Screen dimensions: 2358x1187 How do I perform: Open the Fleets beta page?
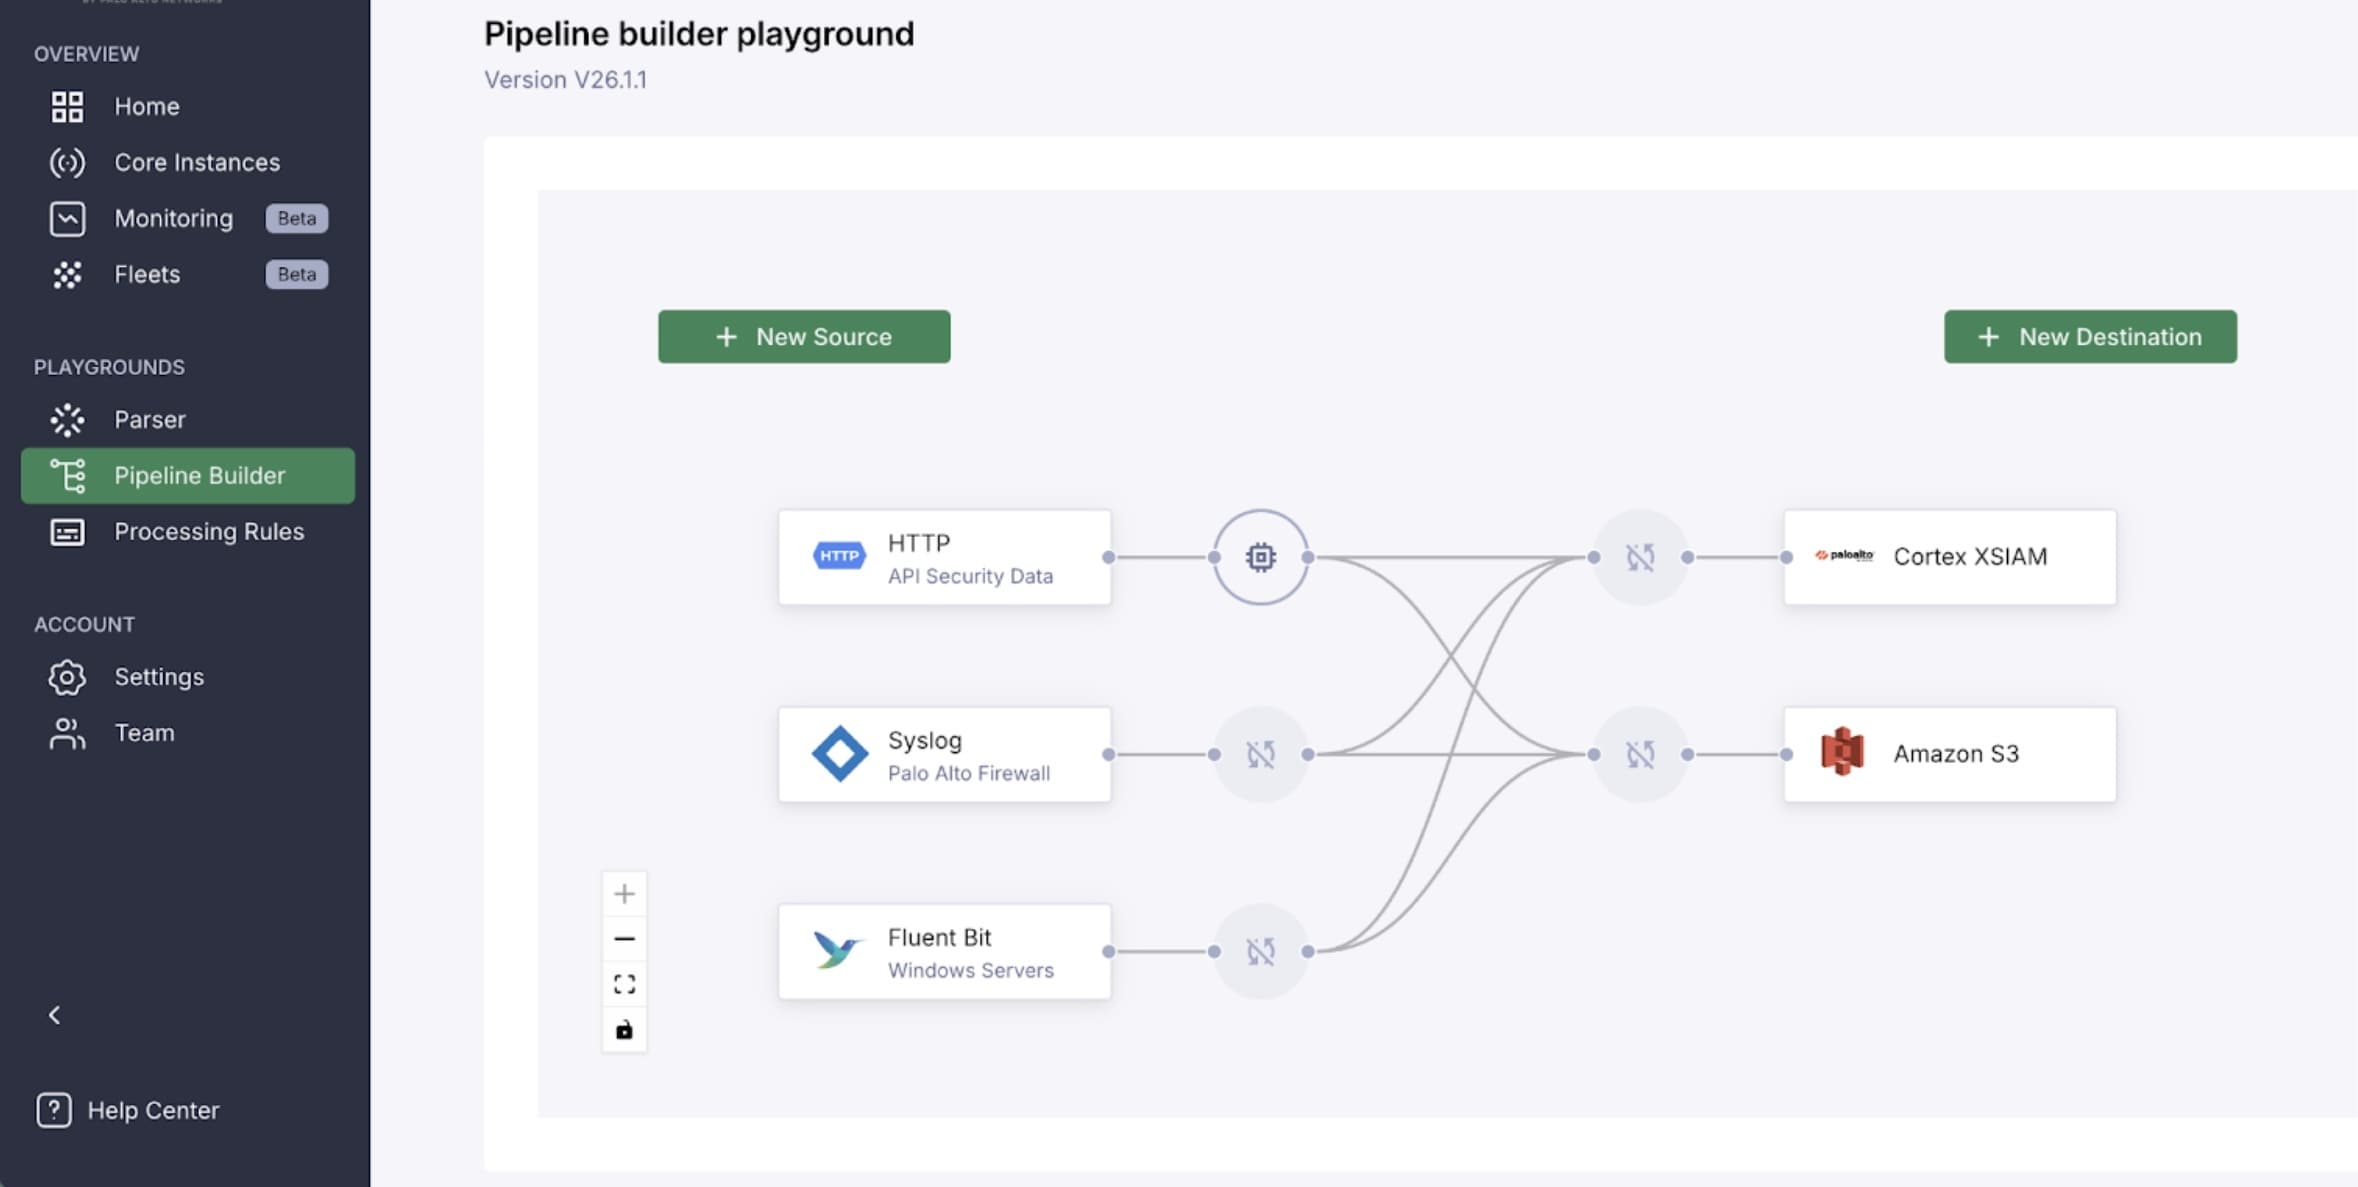click(x=147, y=274)
